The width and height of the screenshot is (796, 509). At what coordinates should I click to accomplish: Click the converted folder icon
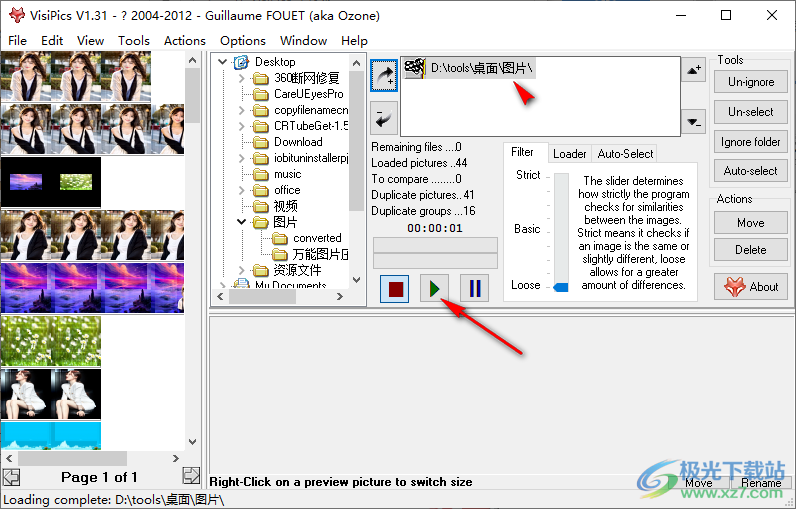pos(280,238)
